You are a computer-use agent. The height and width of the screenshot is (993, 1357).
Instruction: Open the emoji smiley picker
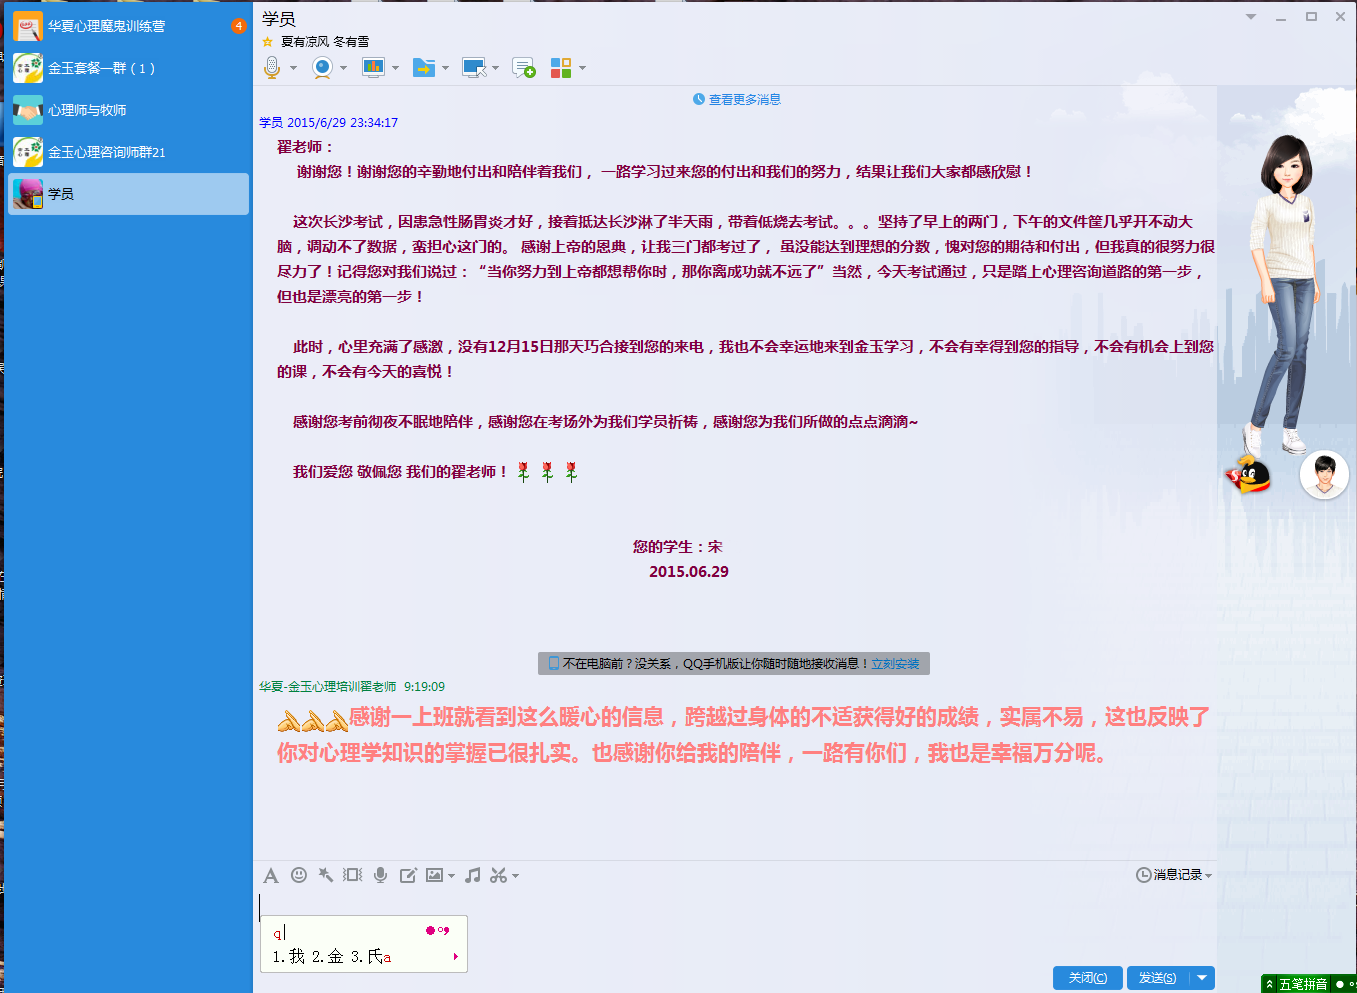coord(298,875)
